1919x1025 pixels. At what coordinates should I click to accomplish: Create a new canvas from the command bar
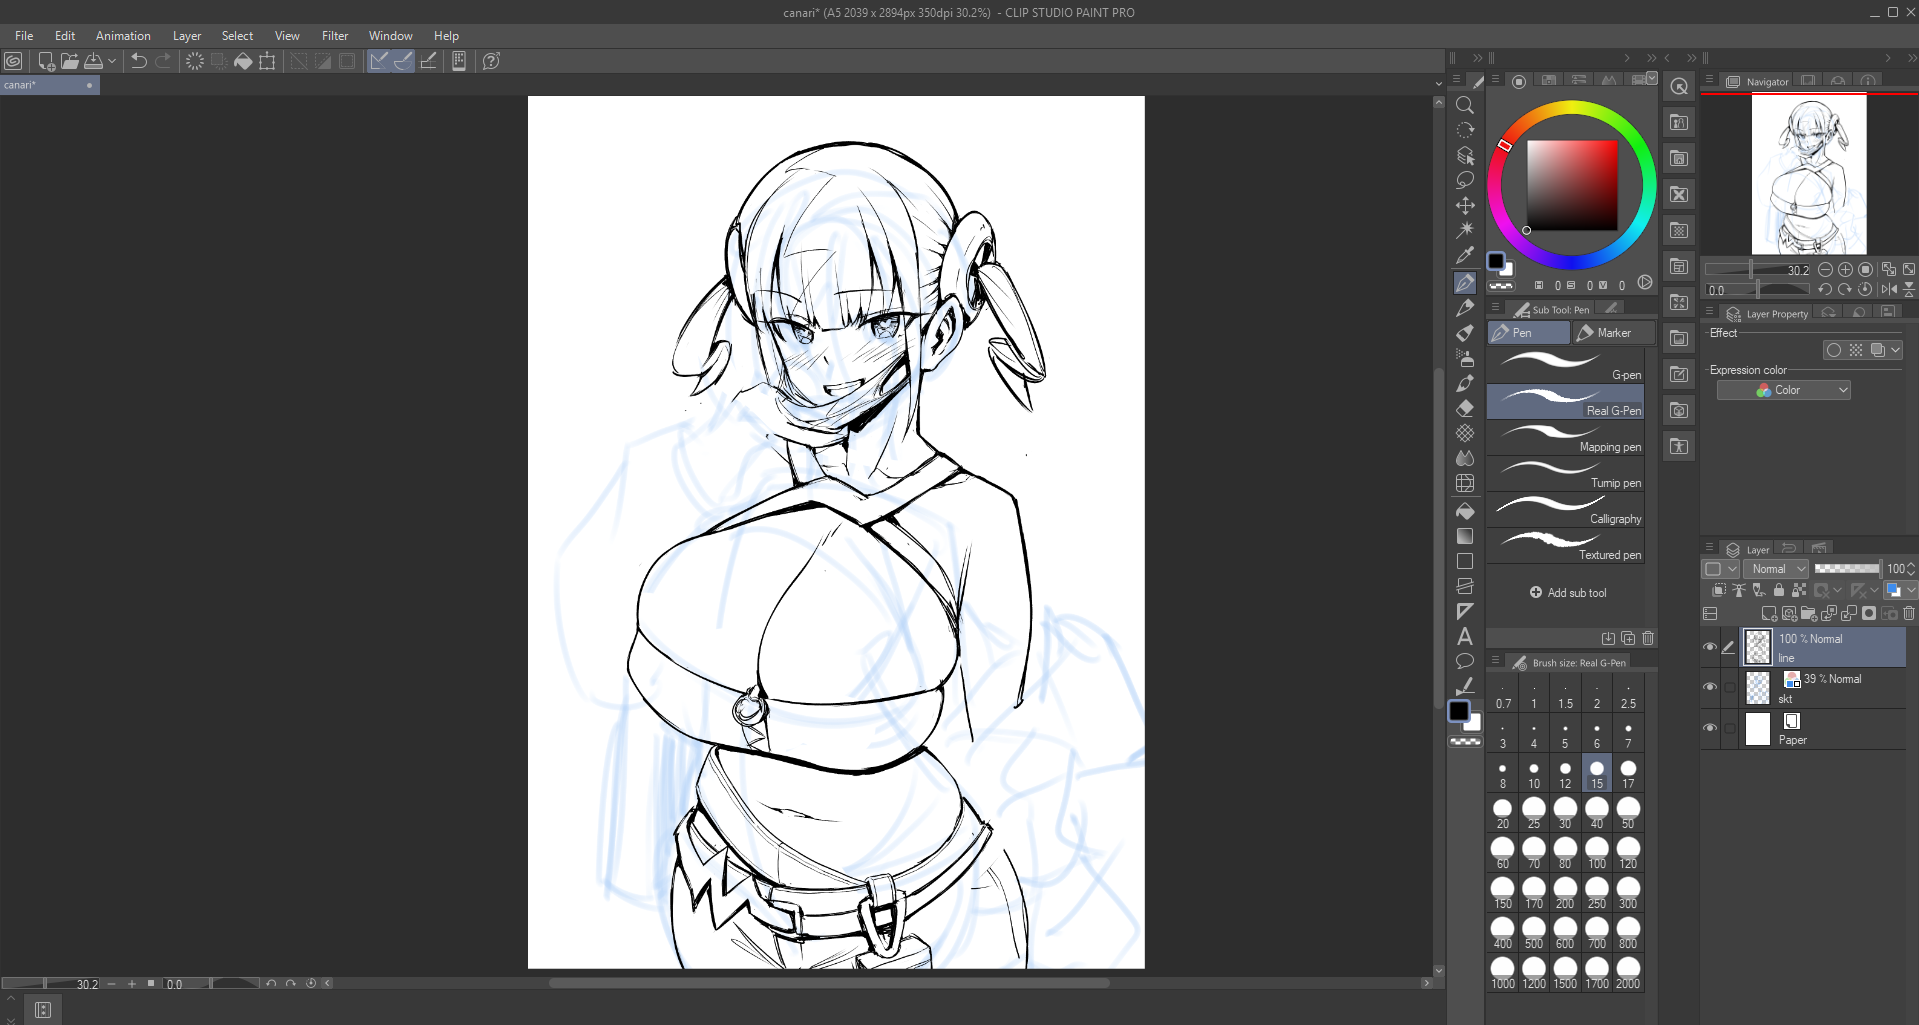(x=46, y=61)
